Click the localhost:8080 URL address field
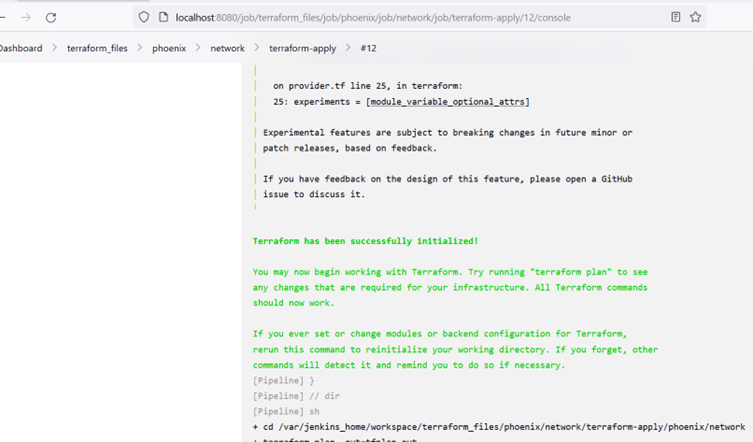 point(400,17)
